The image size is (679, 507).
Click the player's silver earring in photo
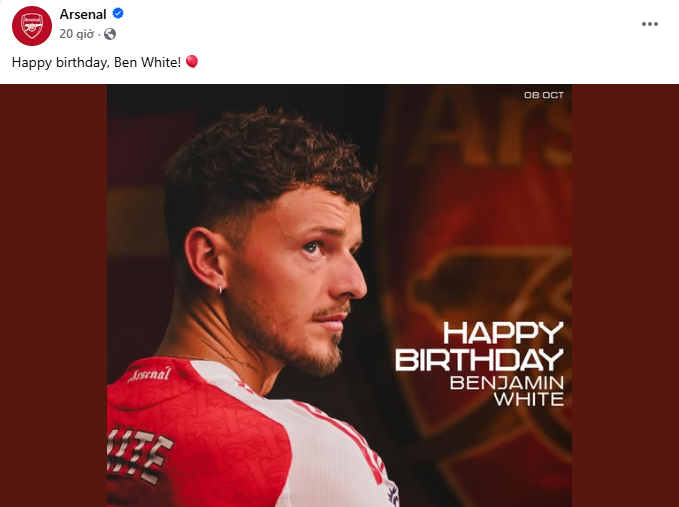tap(219, 287)
